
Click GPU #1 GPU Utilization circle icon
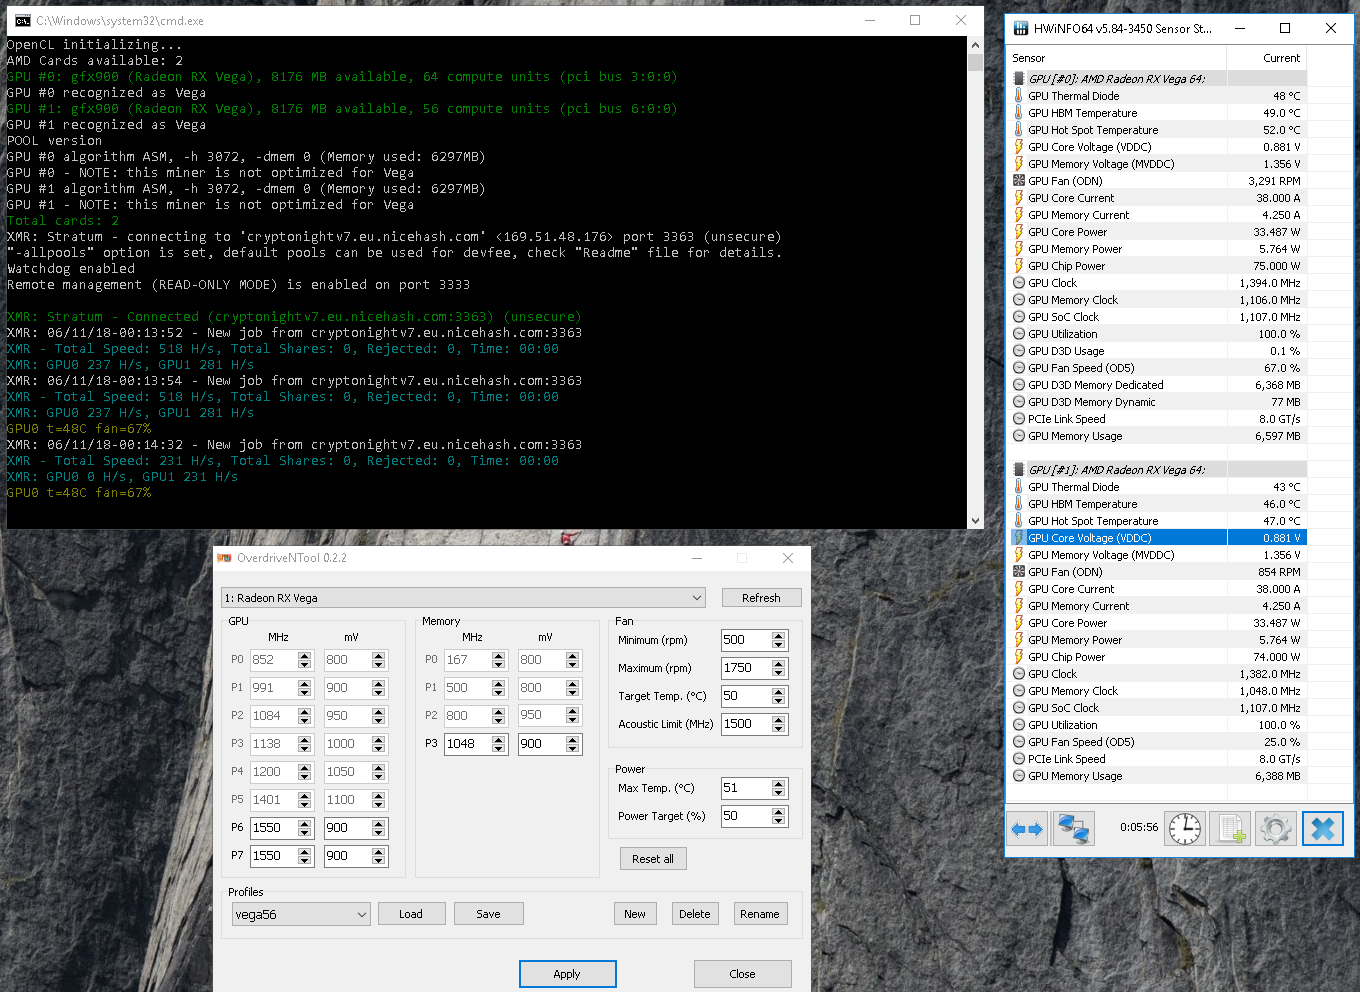pyautogui.click(x=1018, y=725)
